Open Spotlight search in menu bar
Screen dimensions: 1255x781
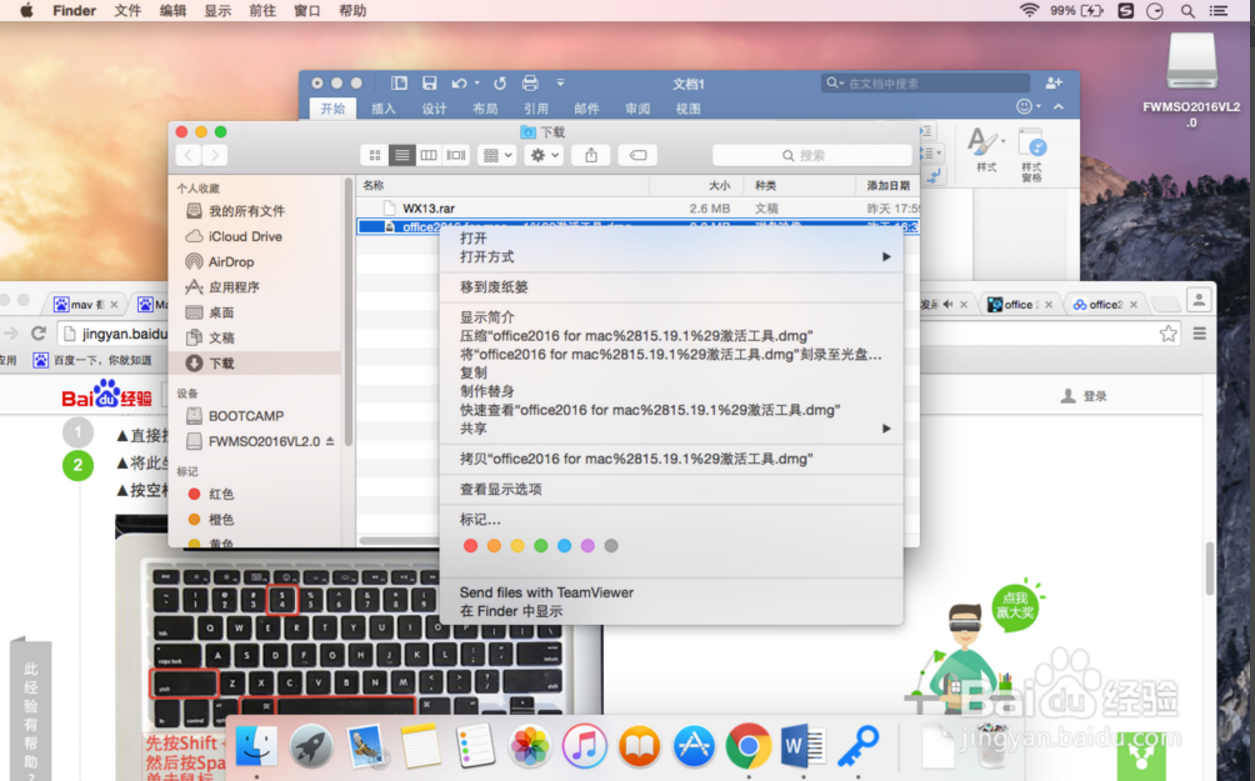[x=1188, y=11]
